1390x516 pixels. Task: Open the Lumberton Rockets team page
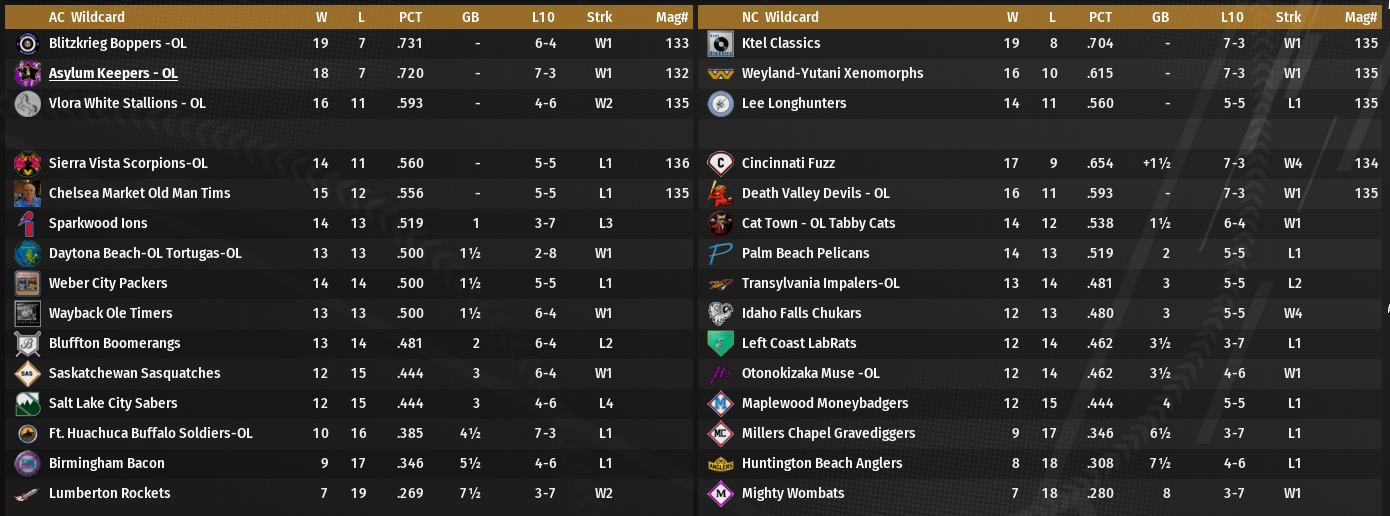109,493
